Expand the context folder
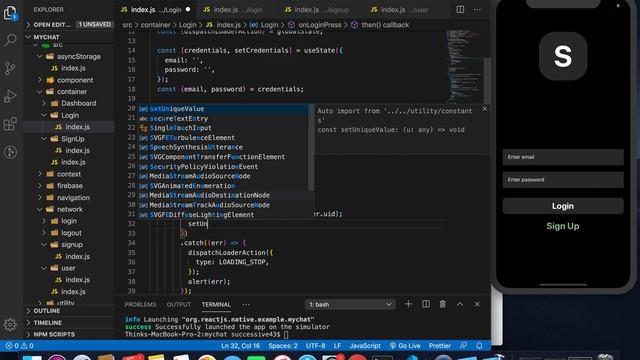This screenshot has width=640, height=360. coord(69,174)
